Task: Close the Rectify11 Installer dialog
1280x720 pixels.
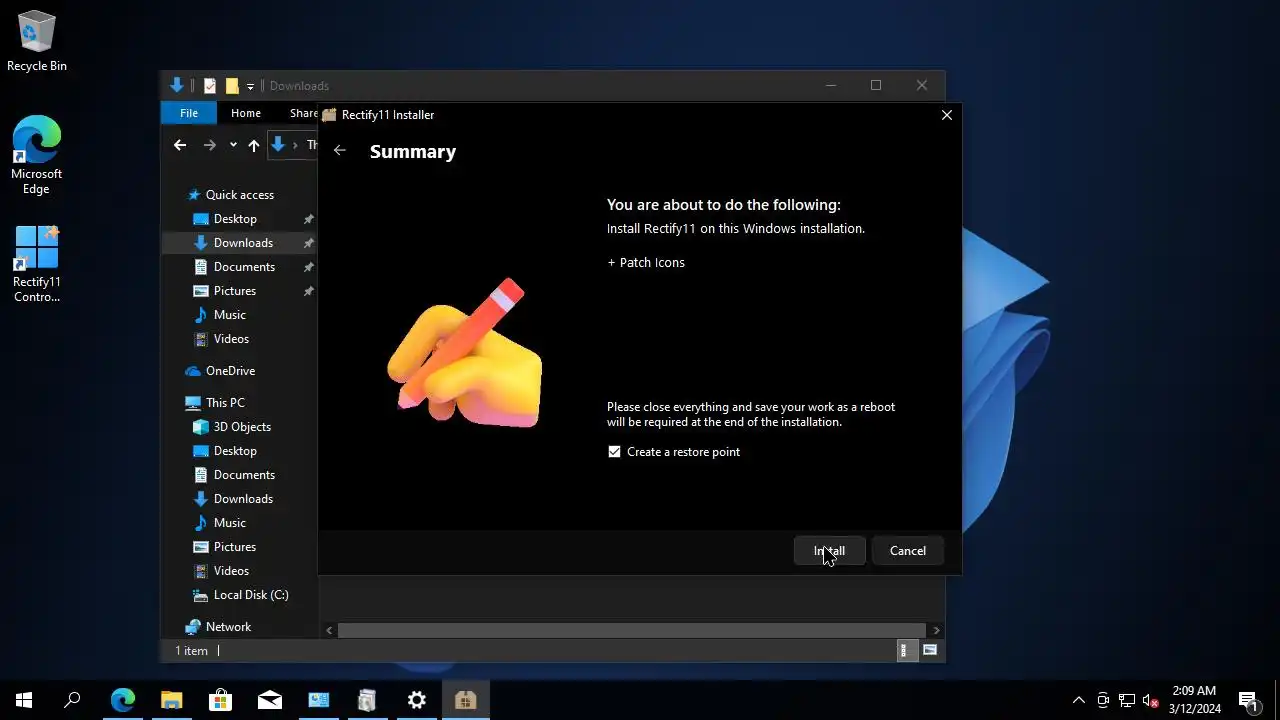Action: click(x=946, y=115)
